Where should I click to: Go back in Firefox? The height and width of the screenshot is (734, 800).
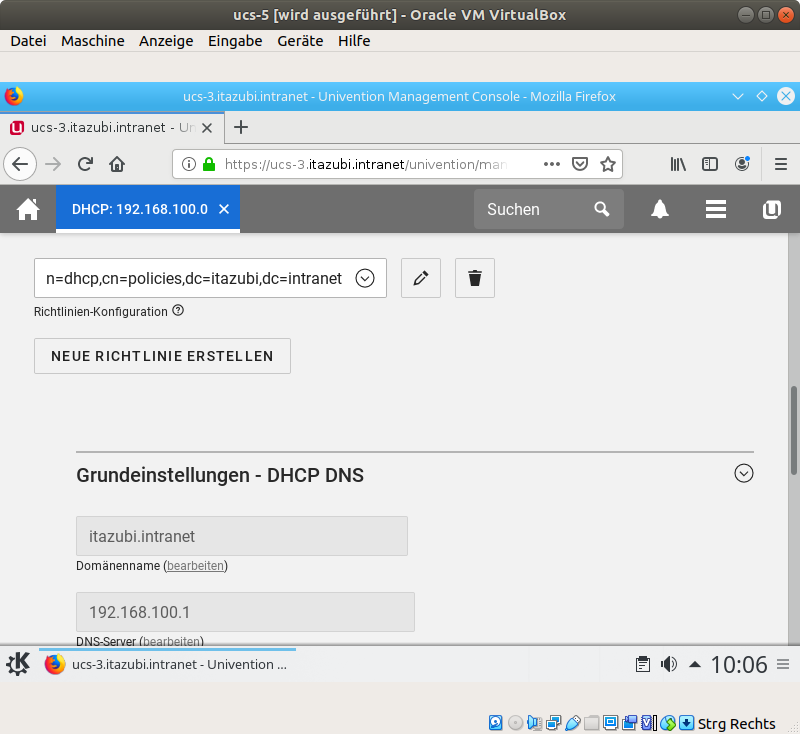[20, 164]
